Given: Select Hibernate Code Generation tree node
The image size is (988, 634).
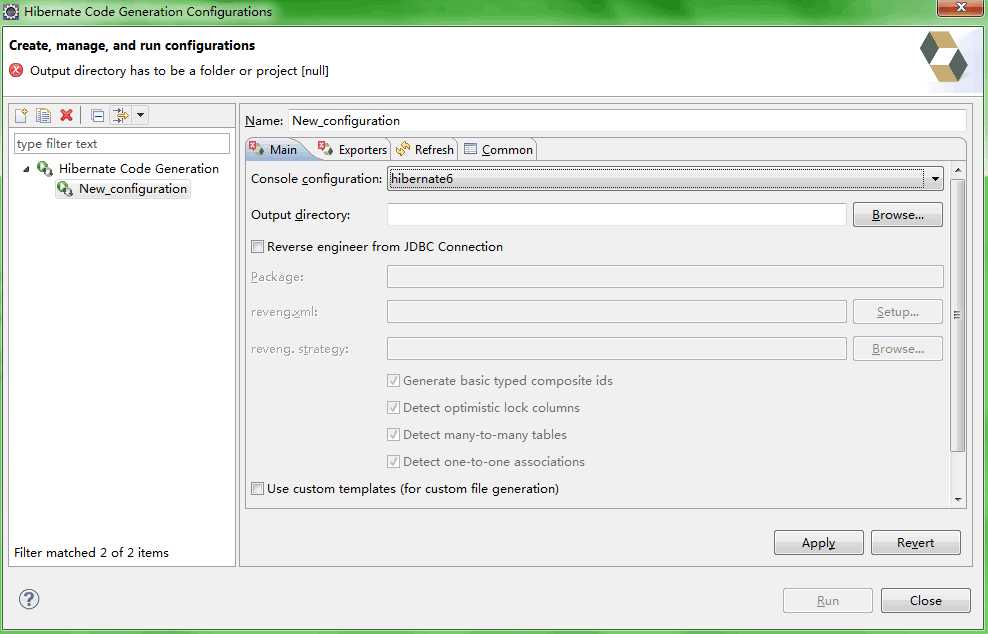Looking at the screenshot, I should click(x=139, y=169).
